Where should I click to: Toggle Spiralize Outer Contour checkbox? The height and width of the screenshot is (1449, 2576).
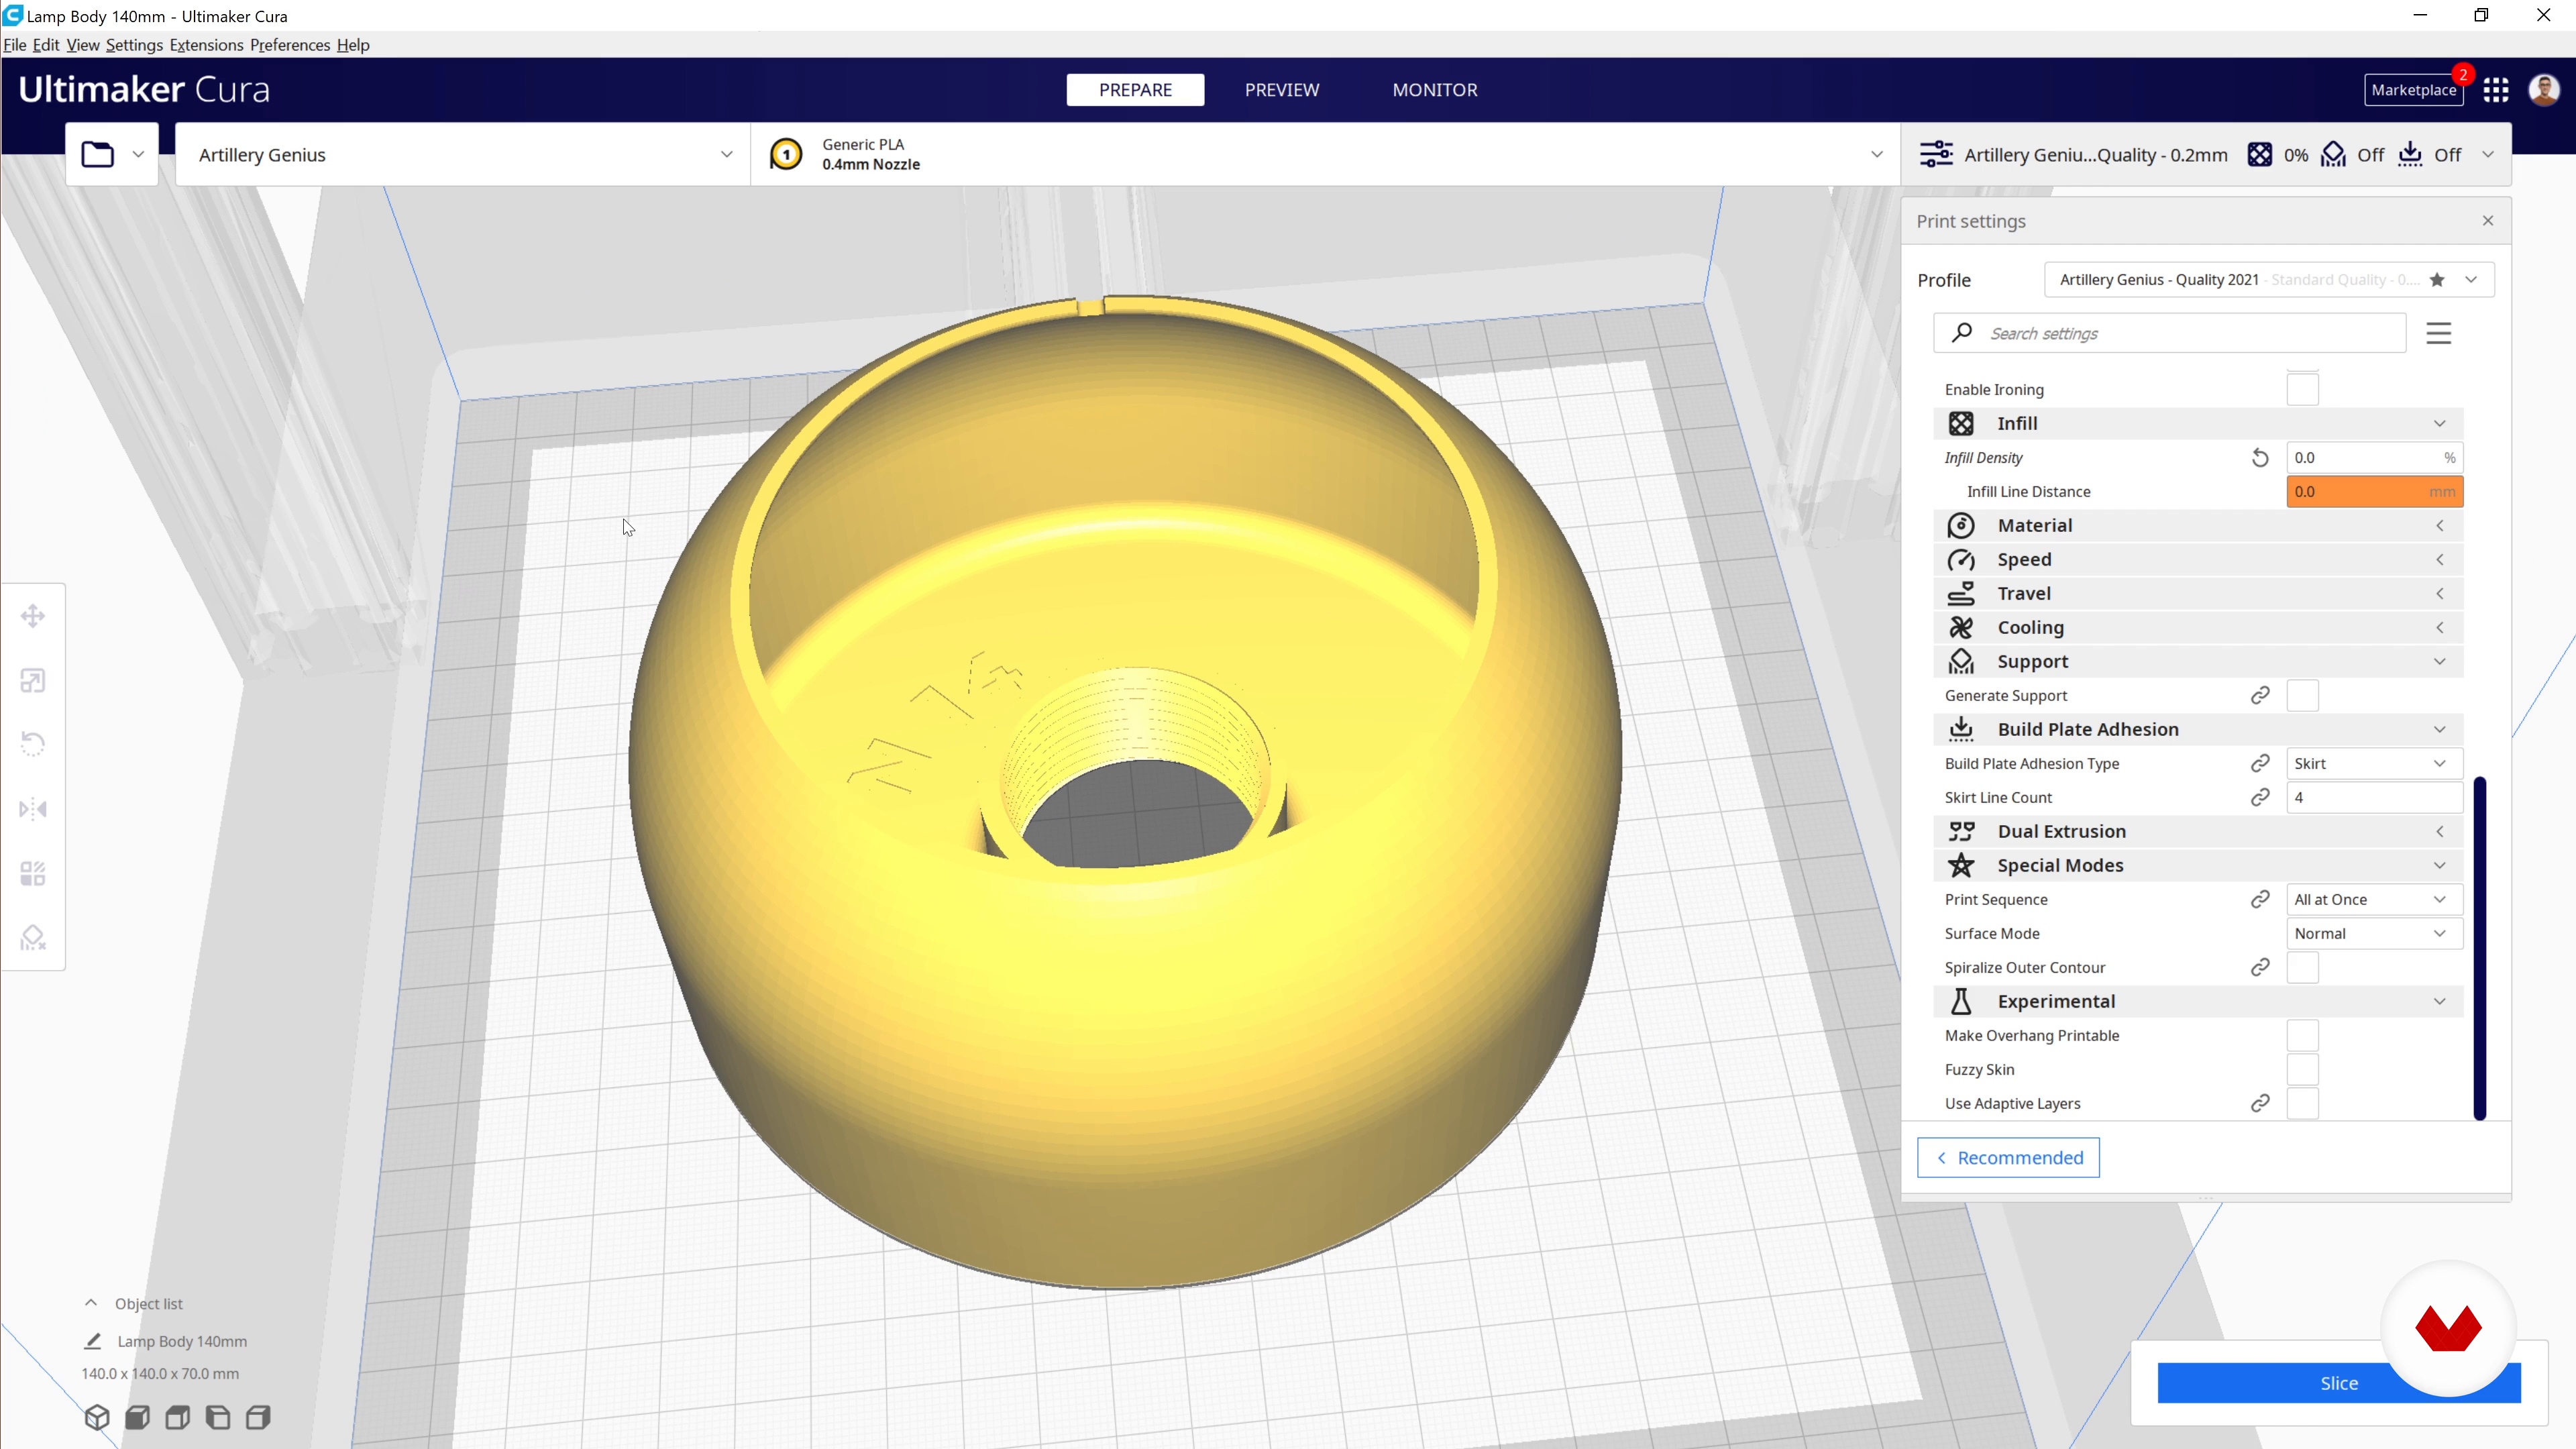(2303, 968)
